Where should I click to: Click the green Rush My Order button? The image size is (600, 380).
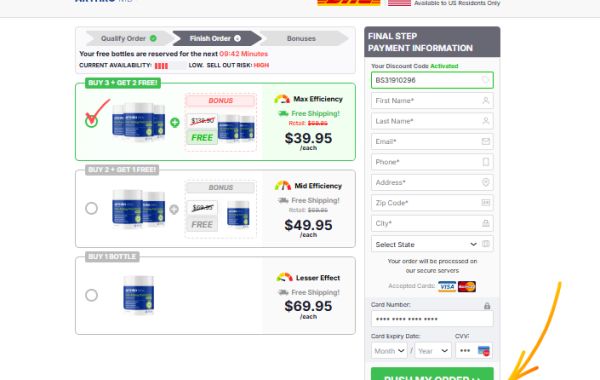[x=432, y=375]
